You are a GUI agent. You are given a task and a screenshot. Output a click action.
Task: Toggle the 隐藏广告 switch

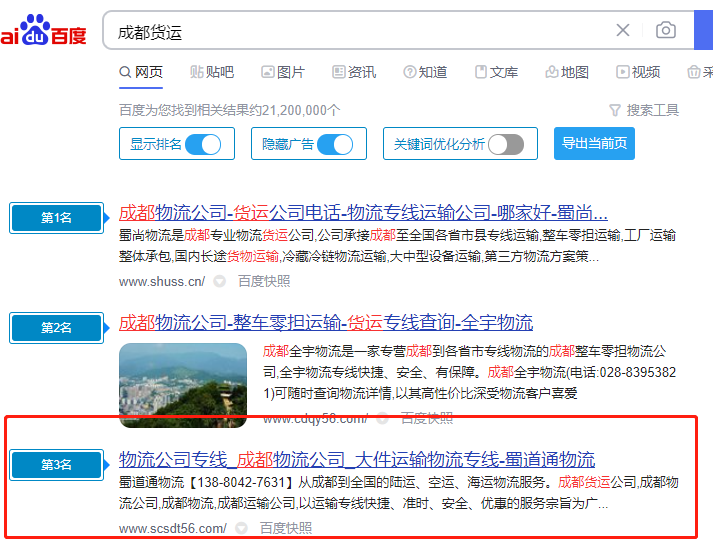335,144
